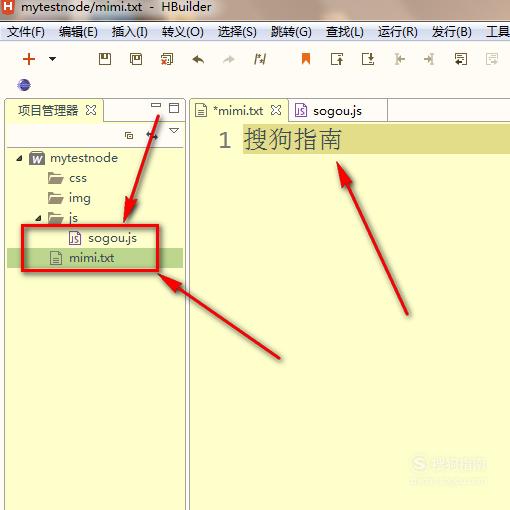Open the 插入(I) menu
The image size is (510, 510).
pyautogui.click(x=129, y=32)
